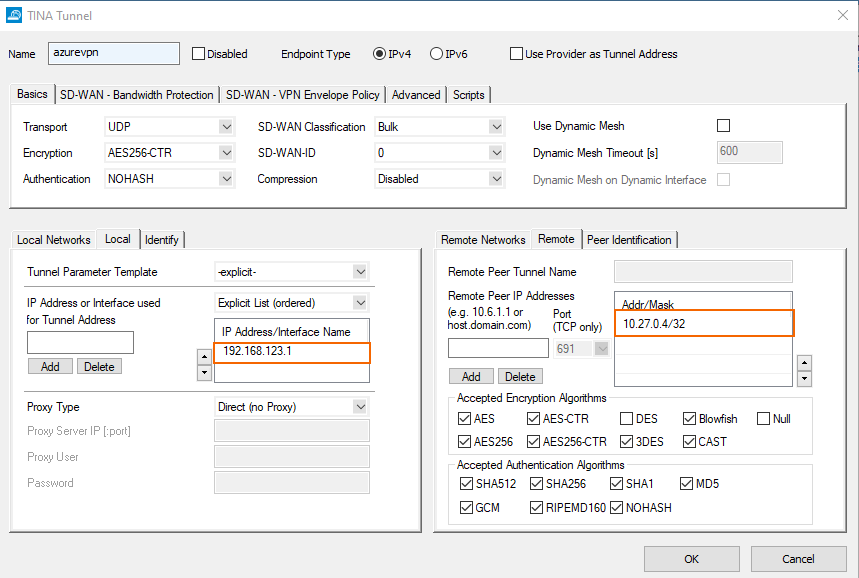Click Add under remote peer IP field
Screen dimensions: 859x578
pyautogui.click(x=471, y=376)
